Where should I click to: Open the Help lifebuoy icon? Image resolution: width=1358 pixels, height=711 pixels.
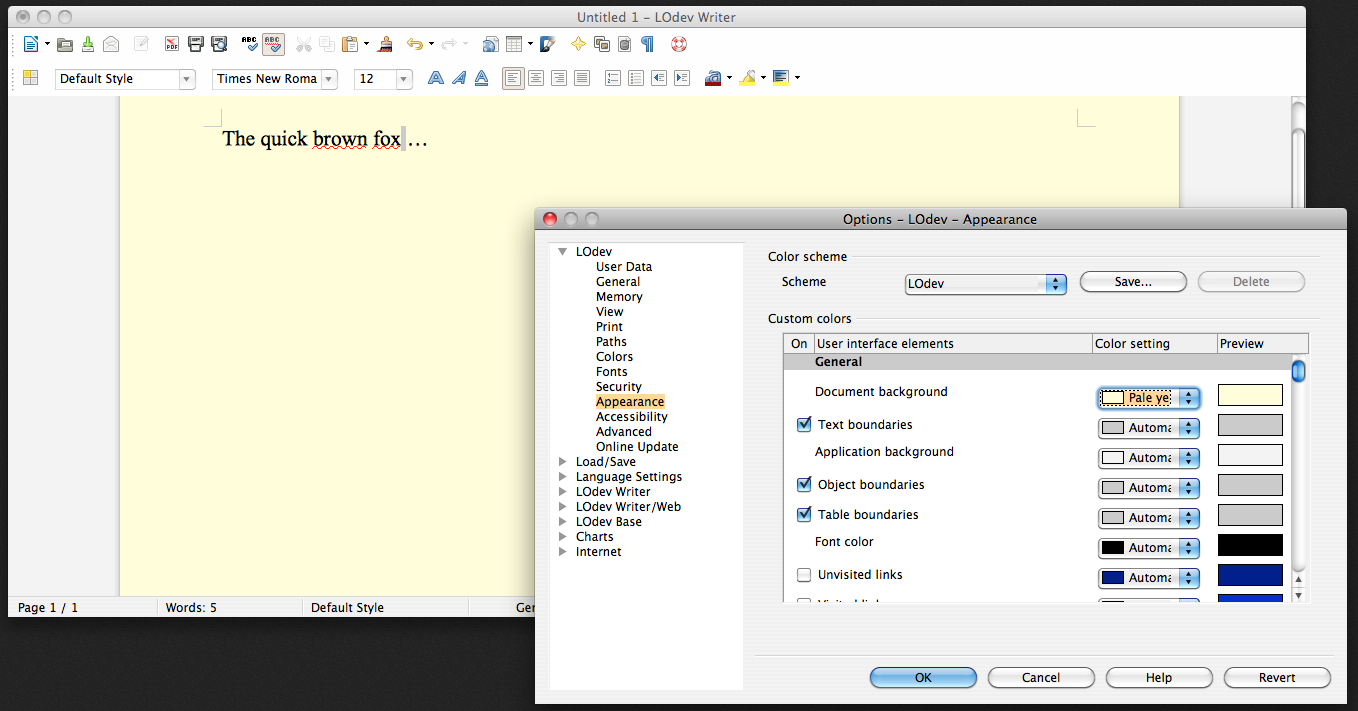[679, 44]
